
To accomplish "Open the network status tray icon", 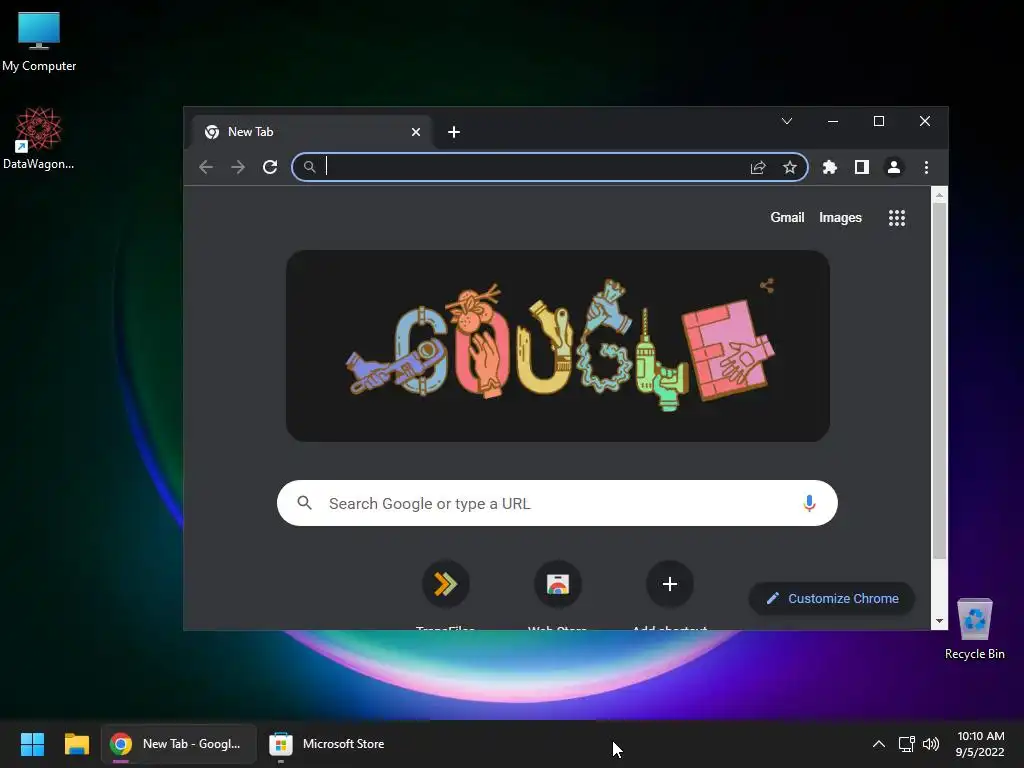I will [x=906, y=744].
